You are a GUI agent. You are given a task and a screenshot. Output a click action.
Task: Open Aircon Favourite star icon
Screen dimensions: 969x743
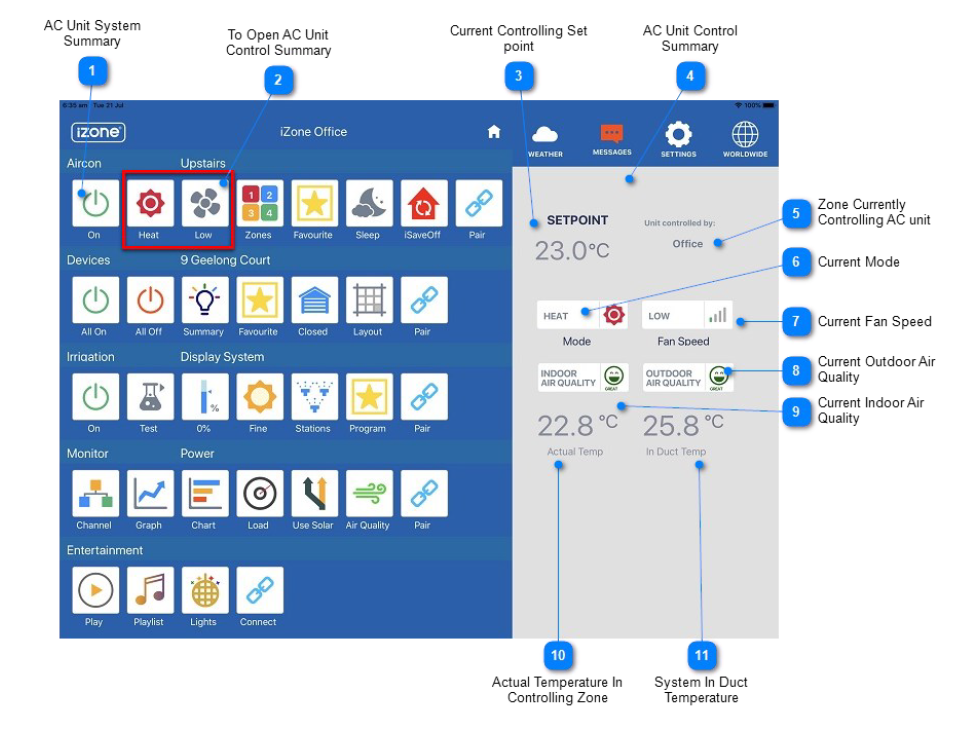(x=315, y=203)
